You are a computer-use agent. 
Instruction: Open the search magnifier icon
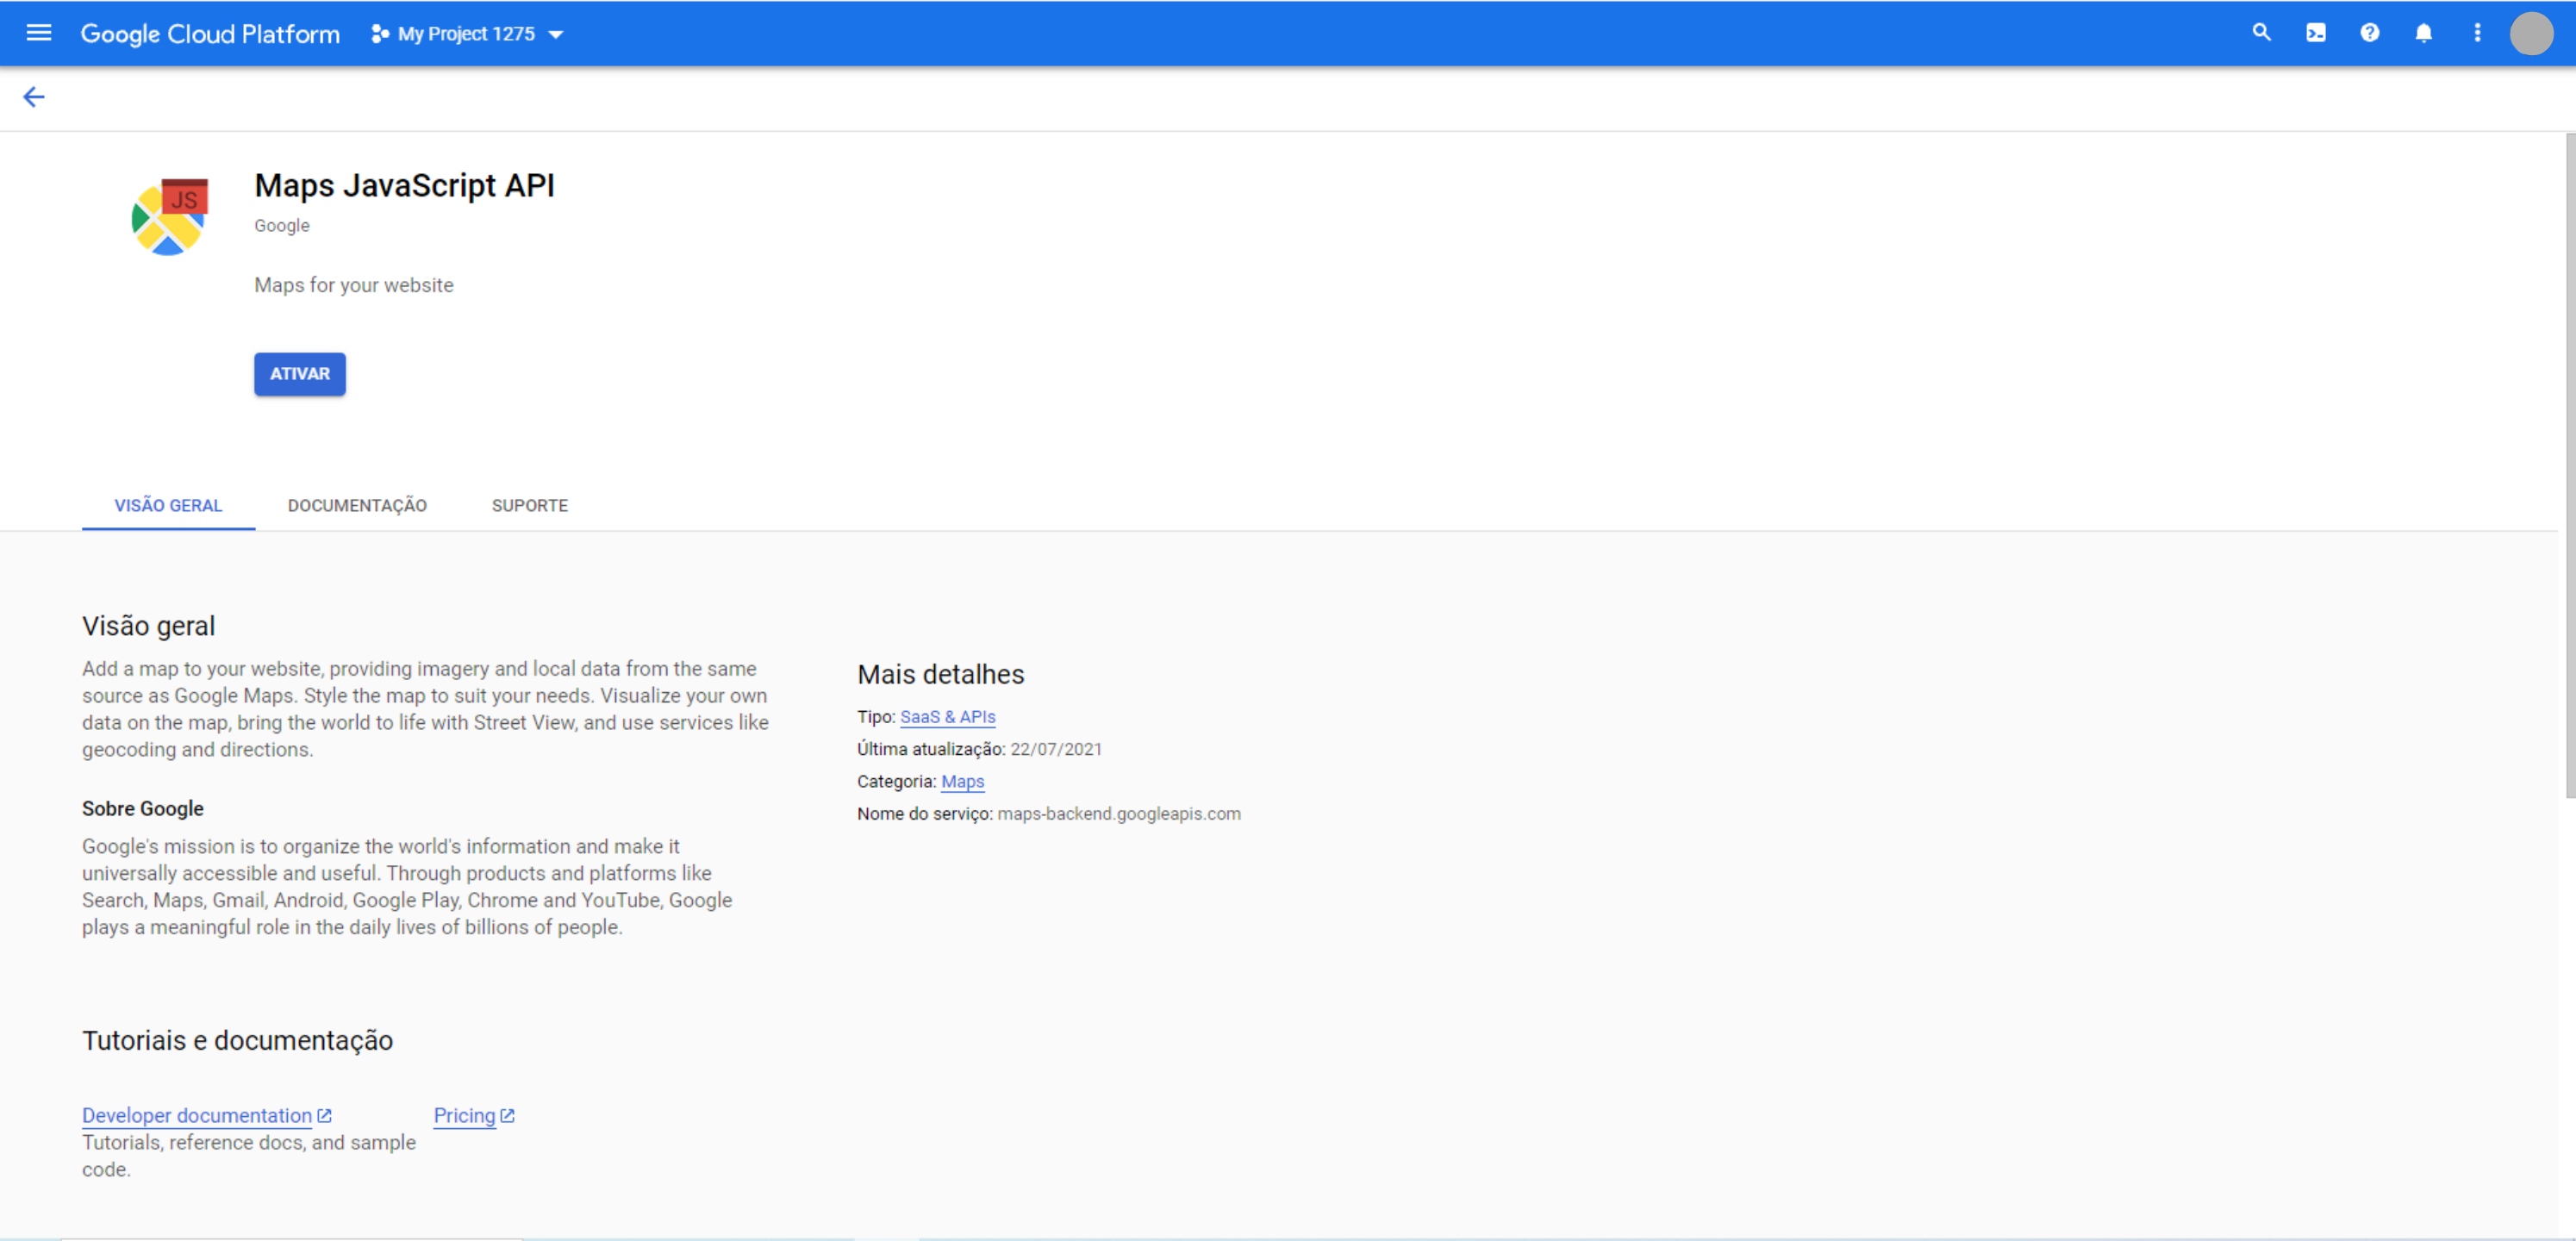click(2261, 33)
